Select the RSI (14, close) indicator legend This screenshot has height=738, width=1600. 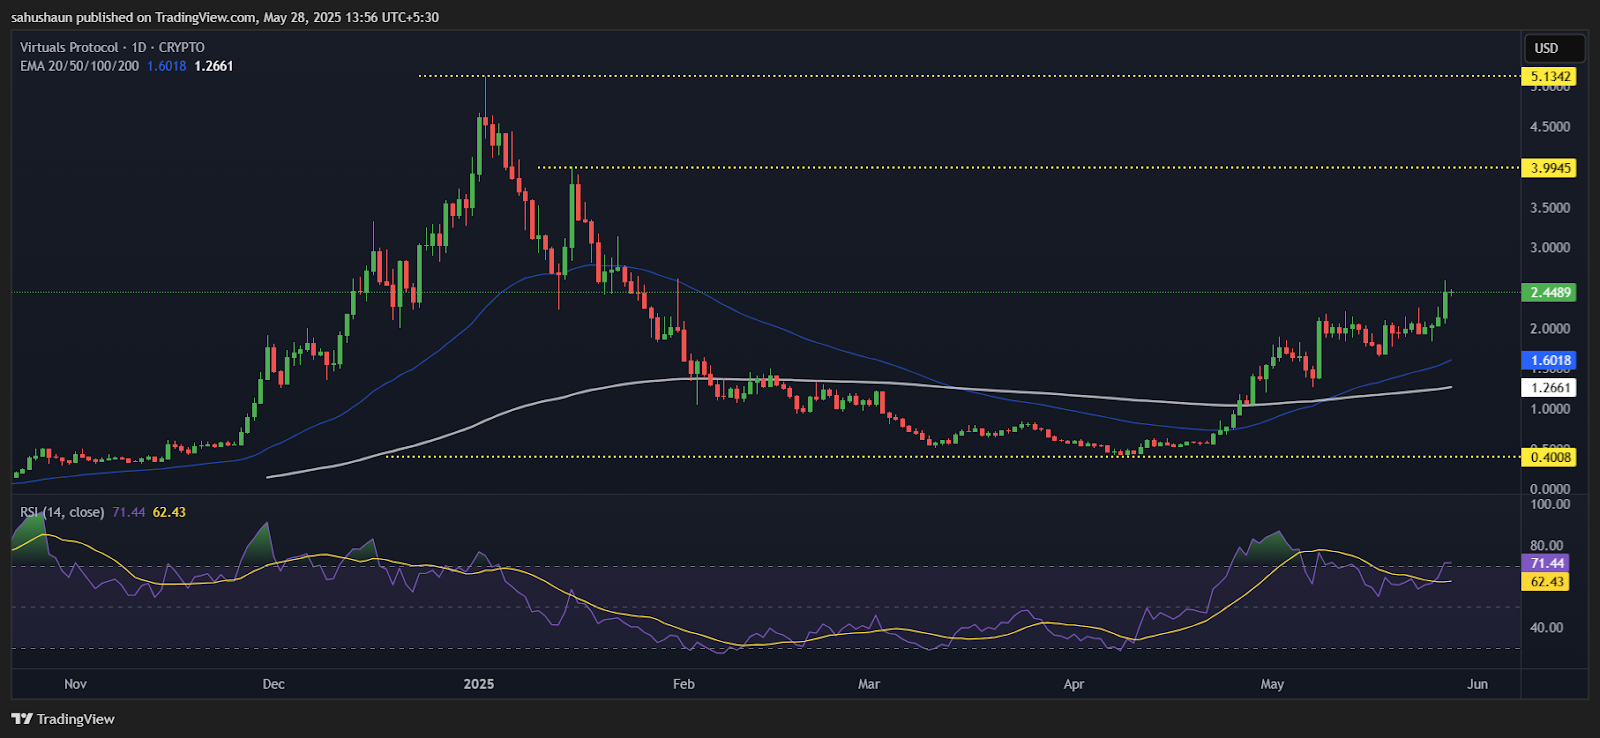(62, 512)
